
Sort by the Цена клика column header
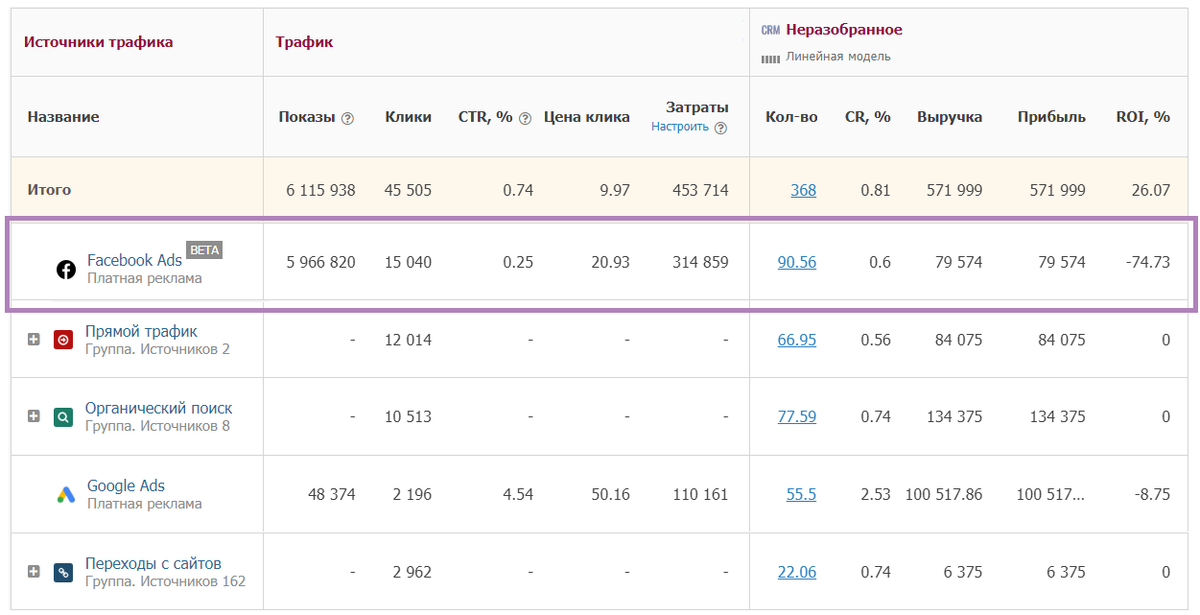point(587,117)
